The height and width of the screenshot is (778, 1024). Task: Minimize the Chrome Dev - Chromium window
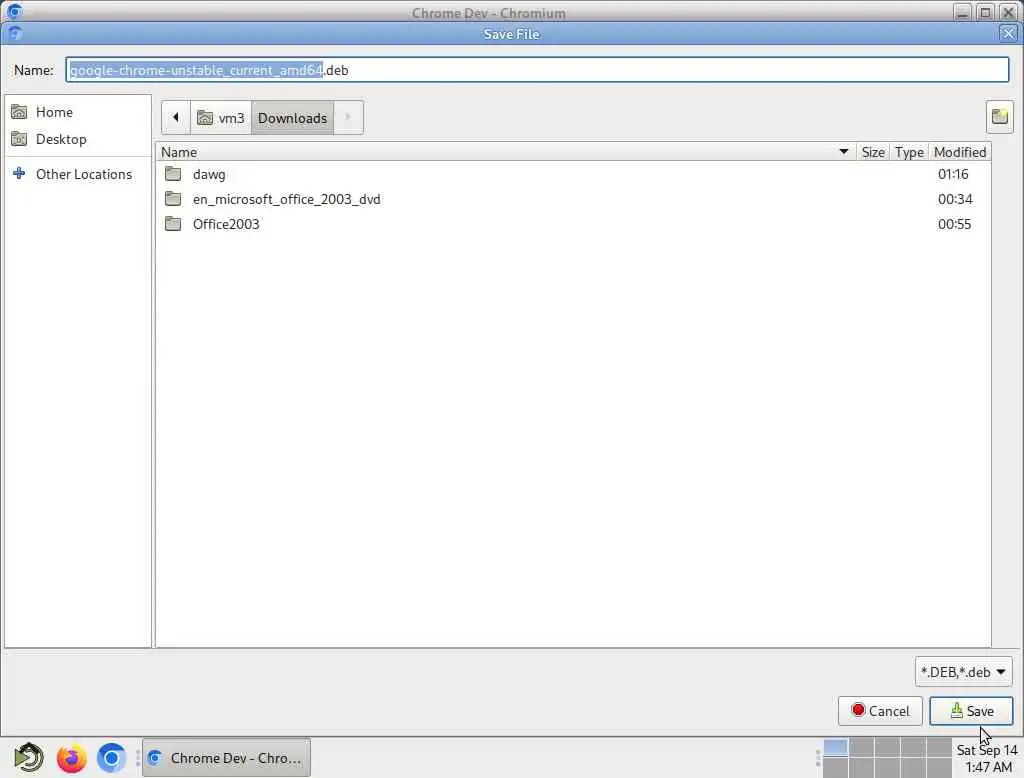point(962,12)
